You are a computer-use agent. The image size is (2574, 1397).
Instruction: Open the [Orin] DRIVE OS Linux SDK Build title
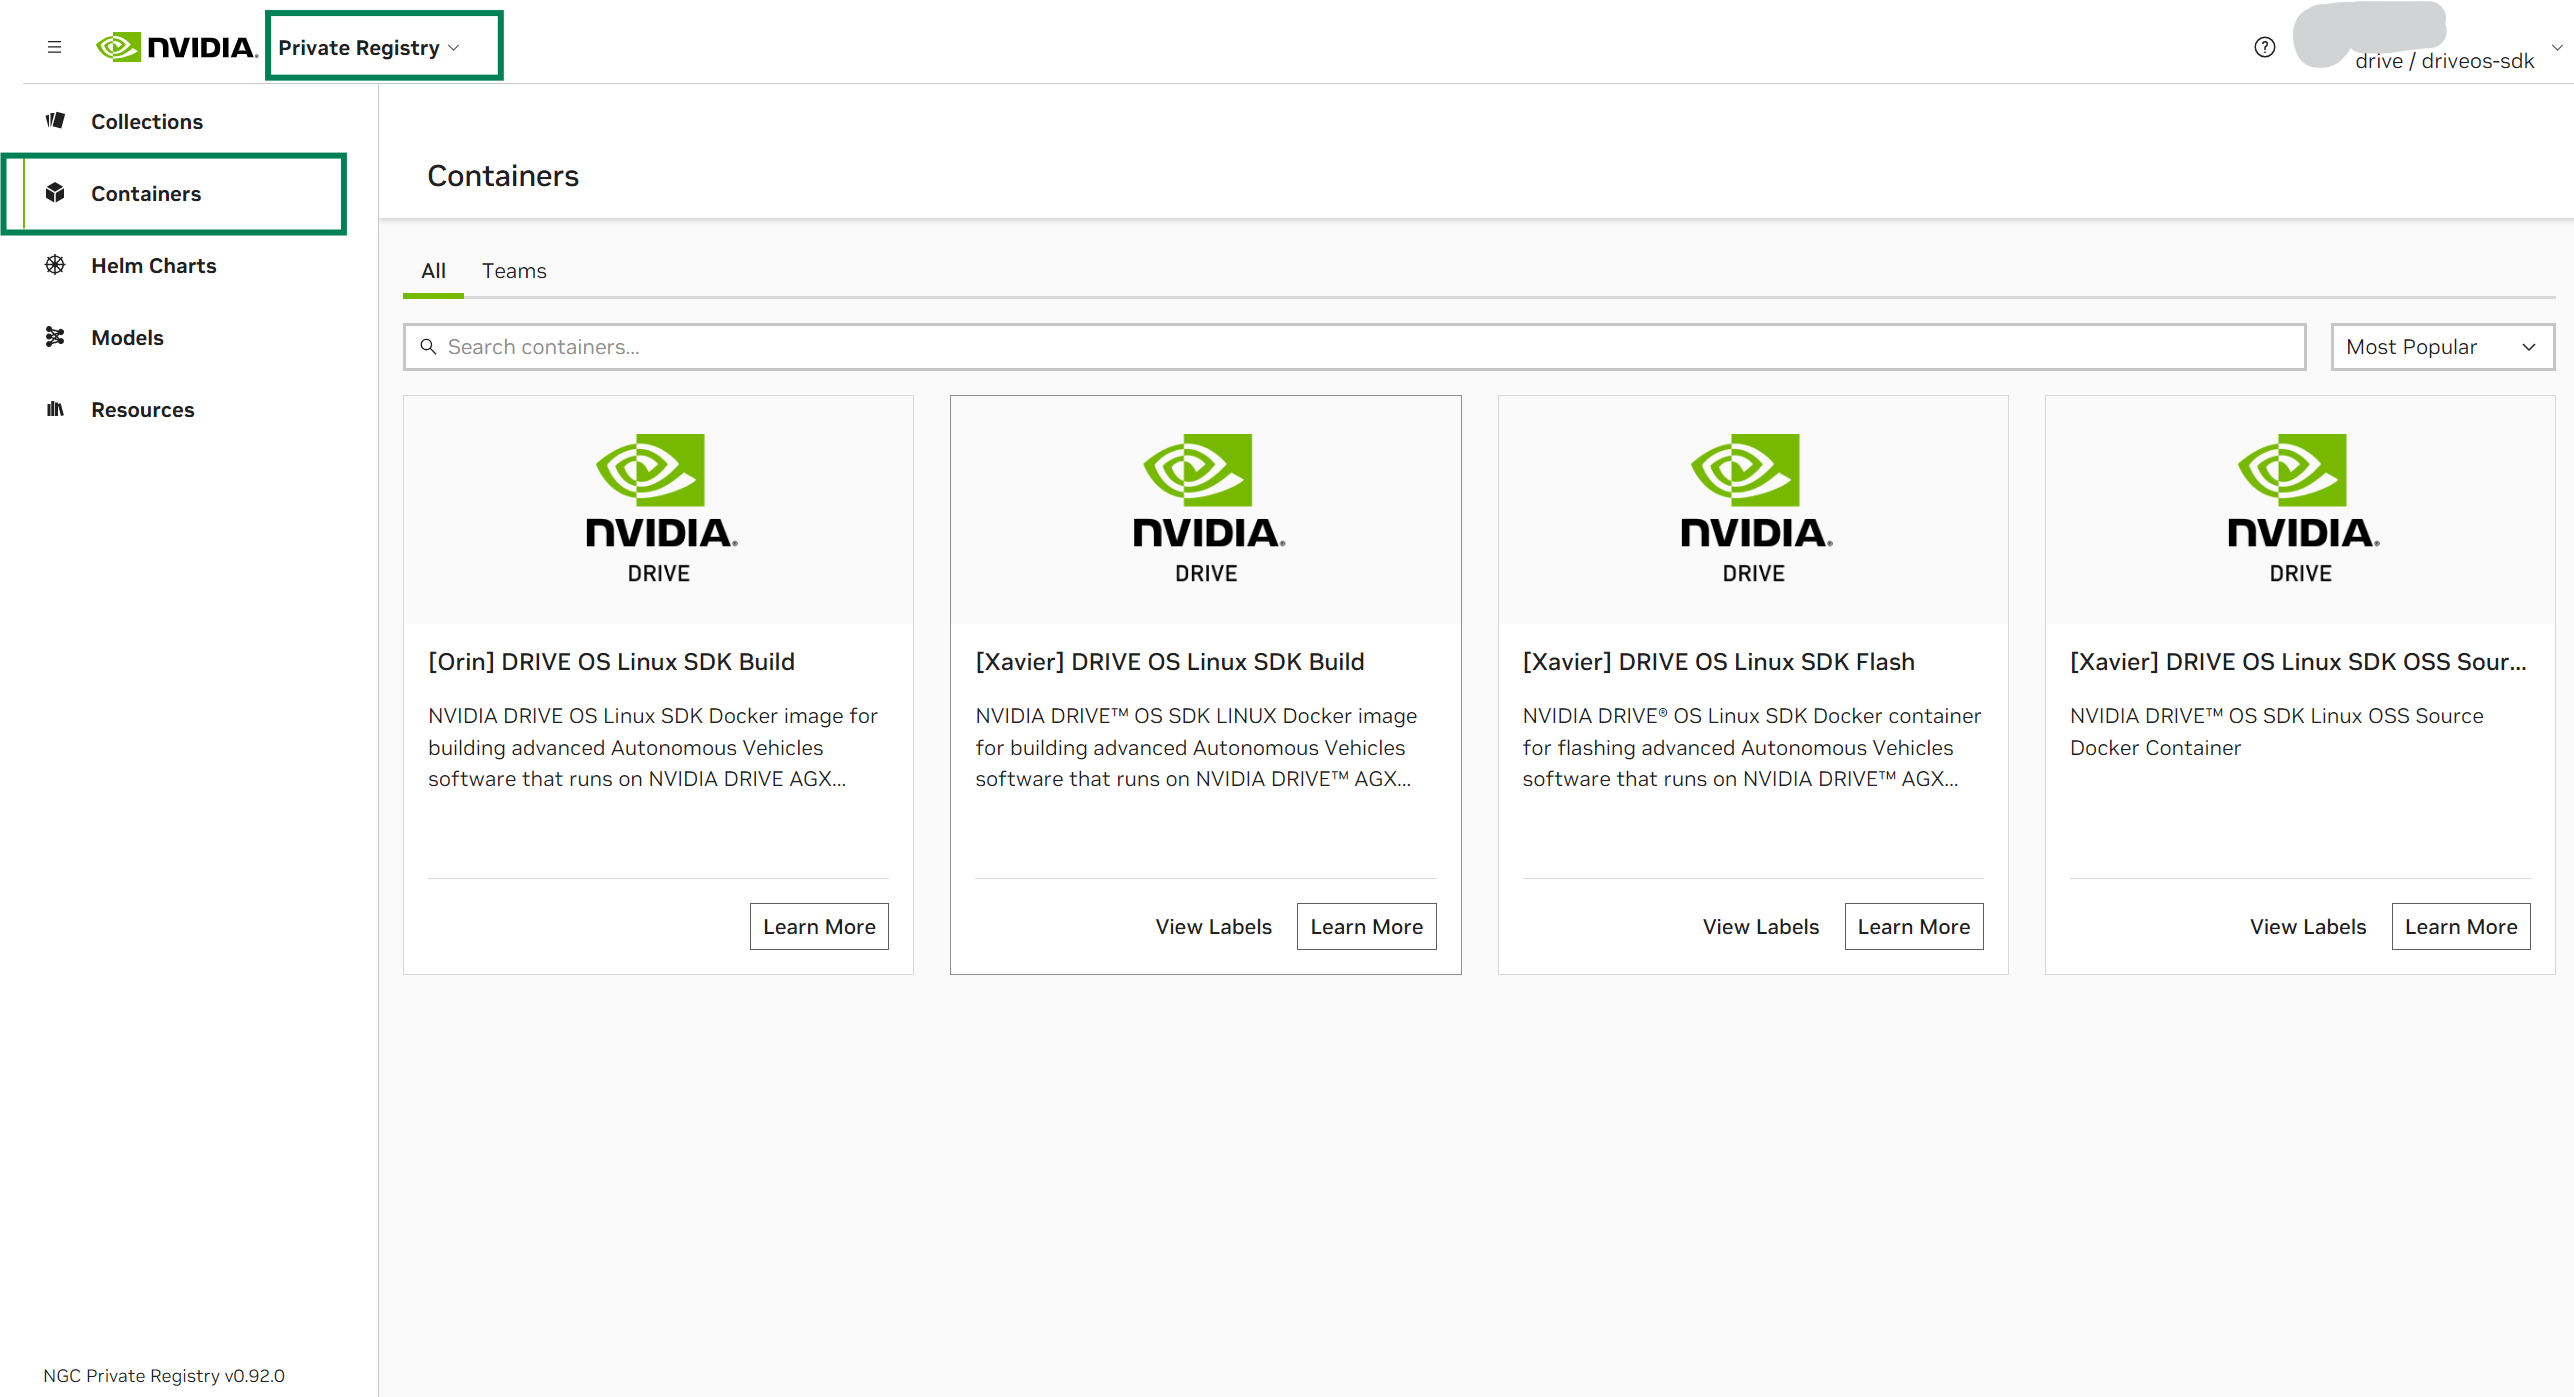[611, 661]
